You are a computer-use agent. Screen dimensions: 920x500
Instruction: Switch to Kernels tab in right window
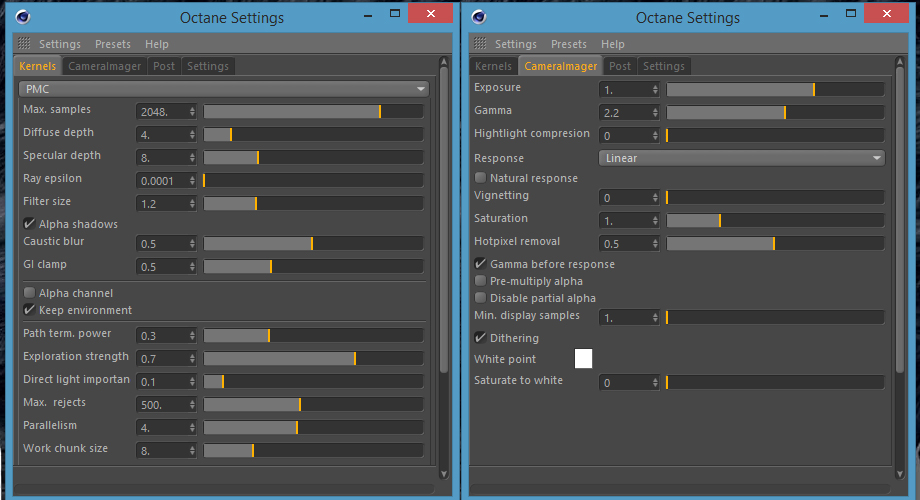(493, 66)
